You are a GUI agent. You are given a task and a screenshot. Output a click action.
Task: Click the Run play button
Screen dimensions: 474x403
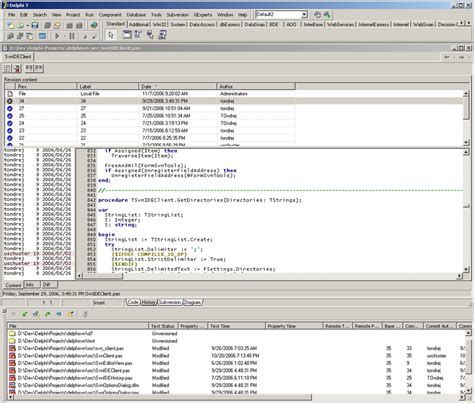(x=57, y=36)
